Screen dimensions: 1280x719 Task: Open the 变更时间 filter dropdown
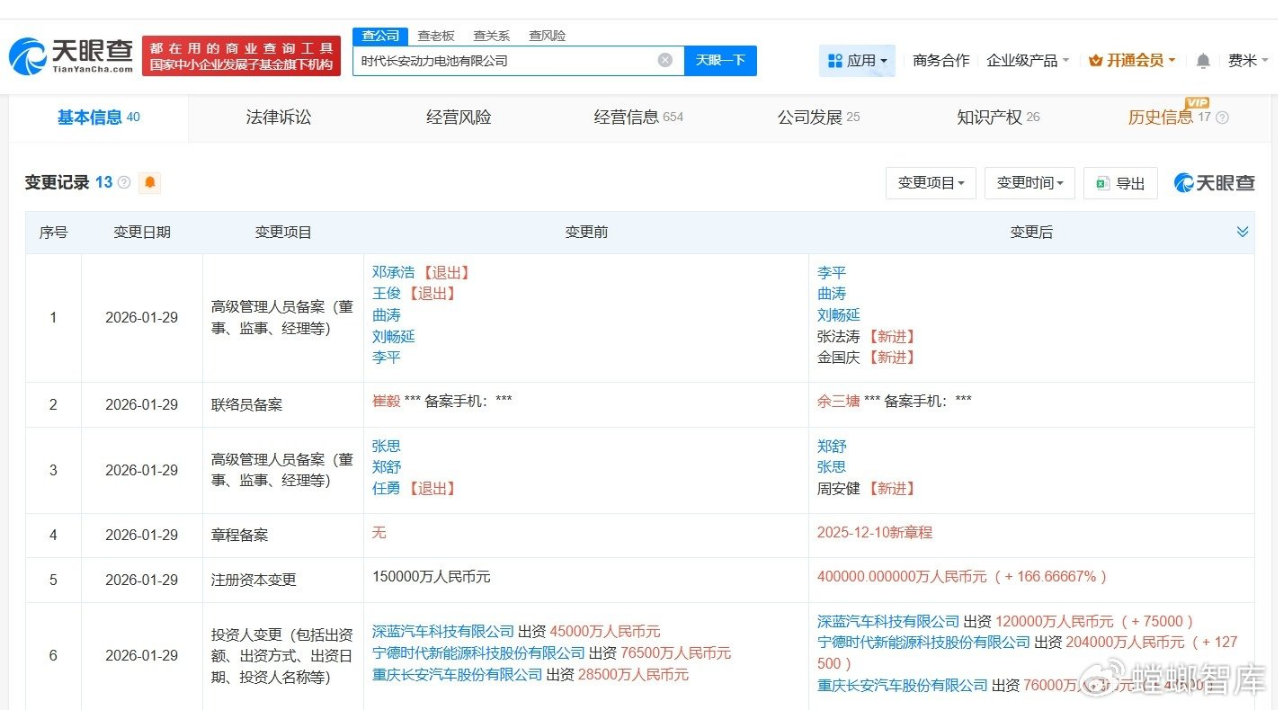pyautogui.click(x=1029, y=182)
